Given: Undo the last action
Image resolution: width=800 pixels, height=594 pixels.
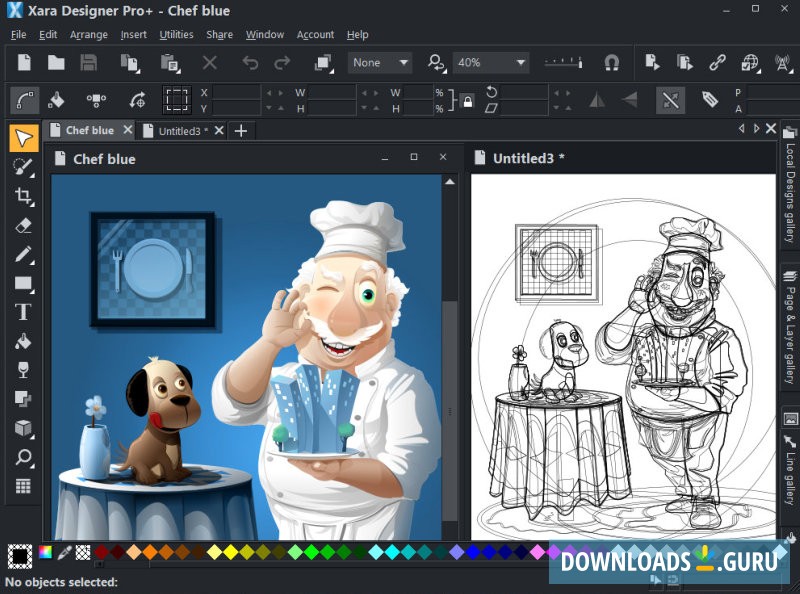Looking at the screenshot, I should click(x=249, y=62).
